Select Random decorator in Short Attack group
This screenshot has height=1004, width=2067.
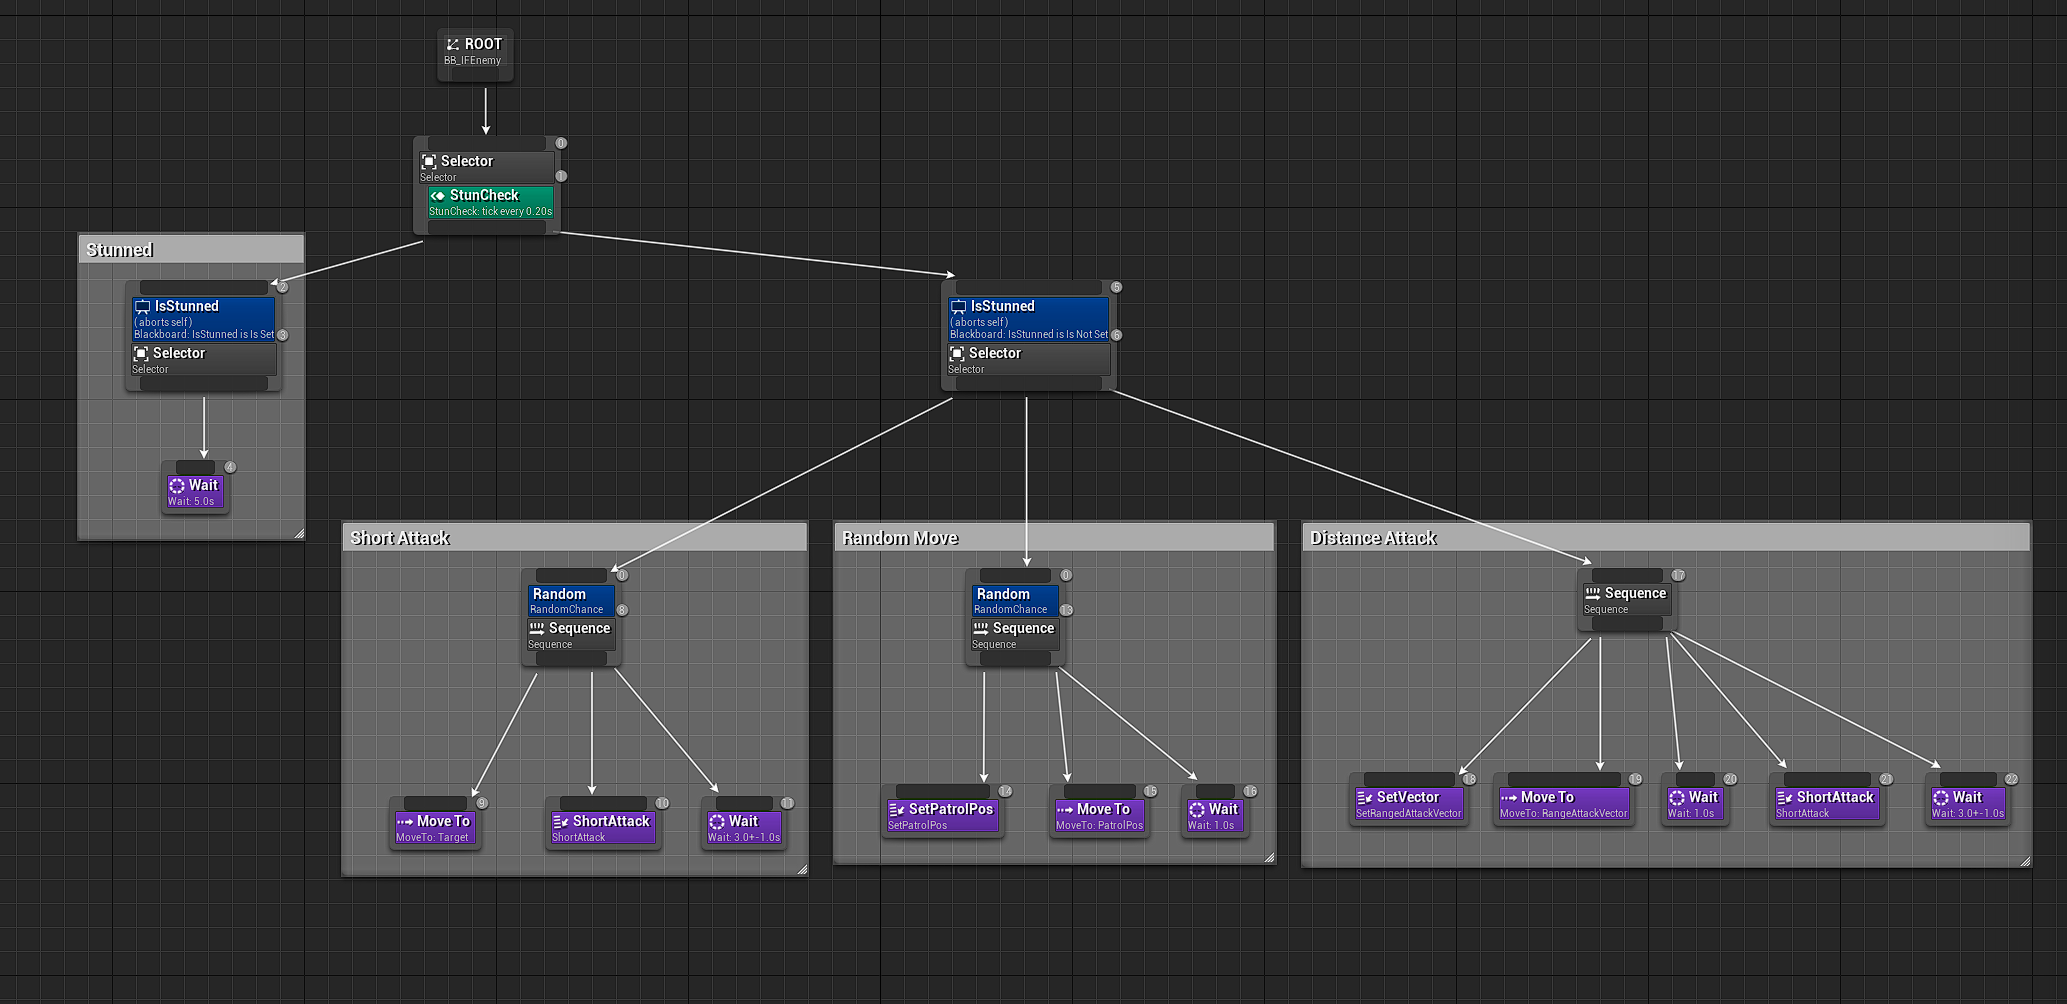pyautogui.click(x=571, y=600)
